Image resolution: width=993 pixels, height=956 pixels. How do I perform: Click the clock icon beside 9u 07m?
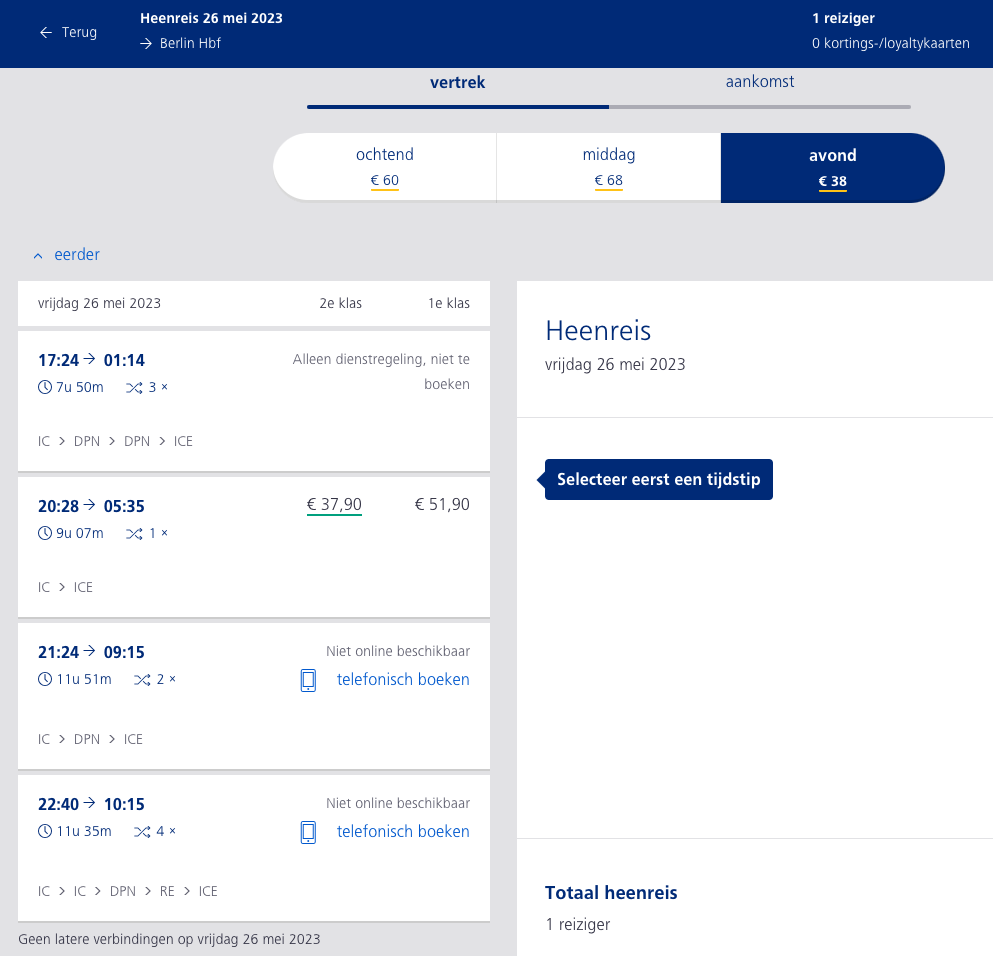pyautogui.click(x=44, y=533)
